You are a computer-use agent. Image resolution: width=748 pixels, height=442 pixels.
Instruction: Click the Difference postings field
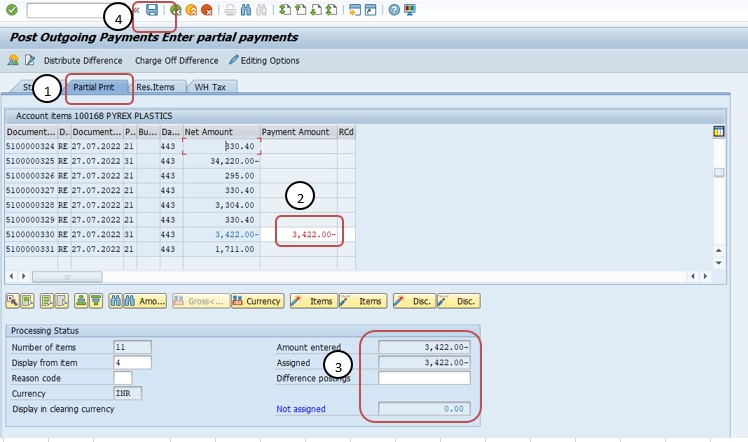click(424, 378)
